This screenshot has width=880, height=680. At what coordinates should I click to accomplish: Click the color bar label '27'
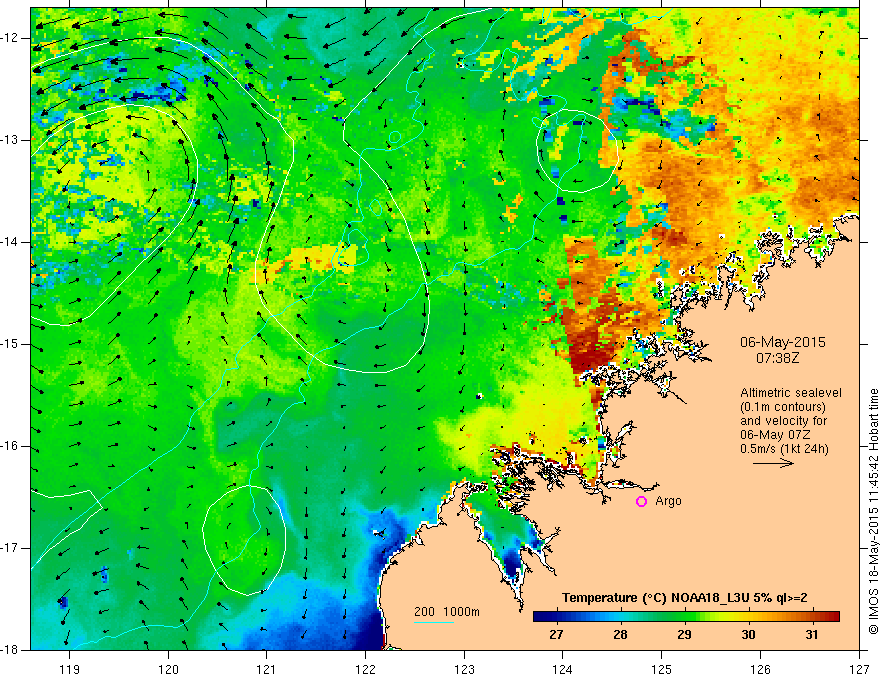(556, 635)
